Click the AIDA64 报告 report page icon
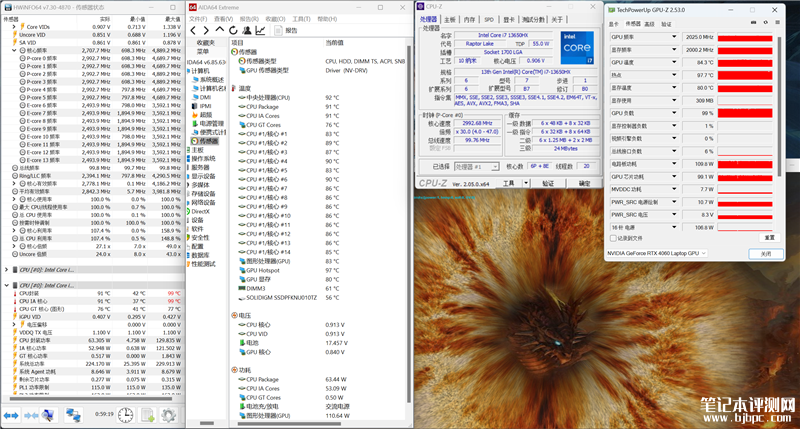Screen dimensions: 800x429 click(x=278, y=31)
